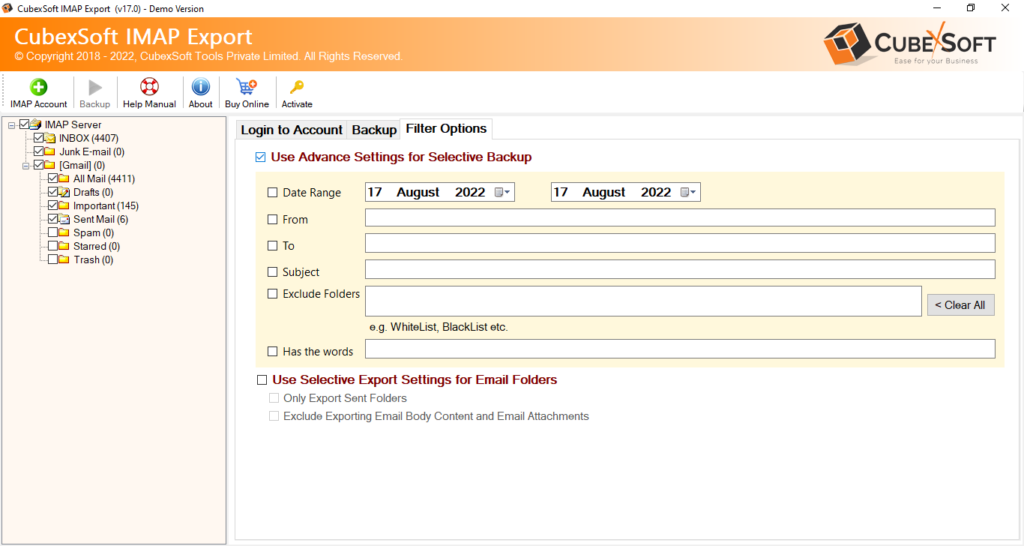Click the Subject text field
1024x546 pixels.
[680, 270]
